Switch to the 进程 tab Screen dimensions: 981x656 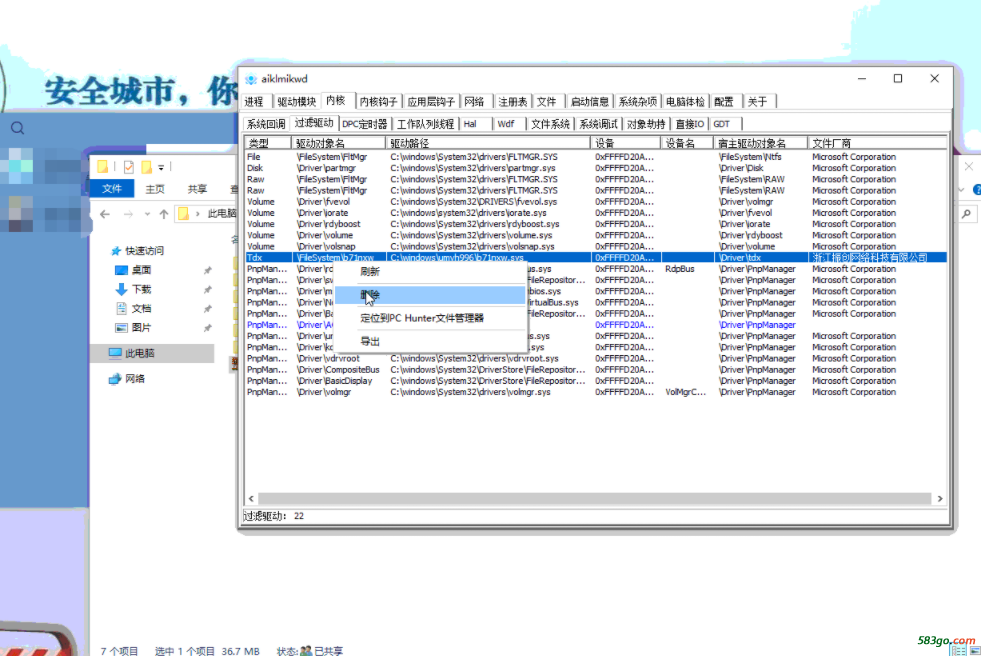(x=254, y=101)
